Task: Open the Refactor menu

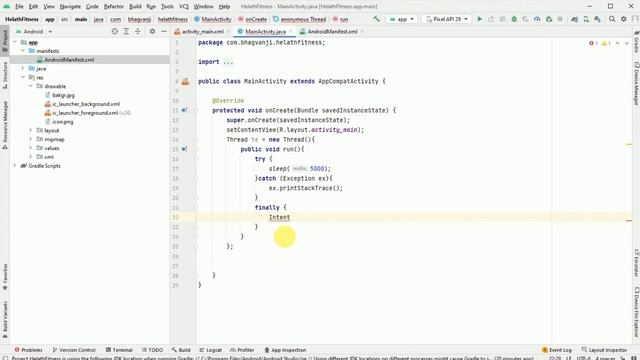Action: [113, 7]
